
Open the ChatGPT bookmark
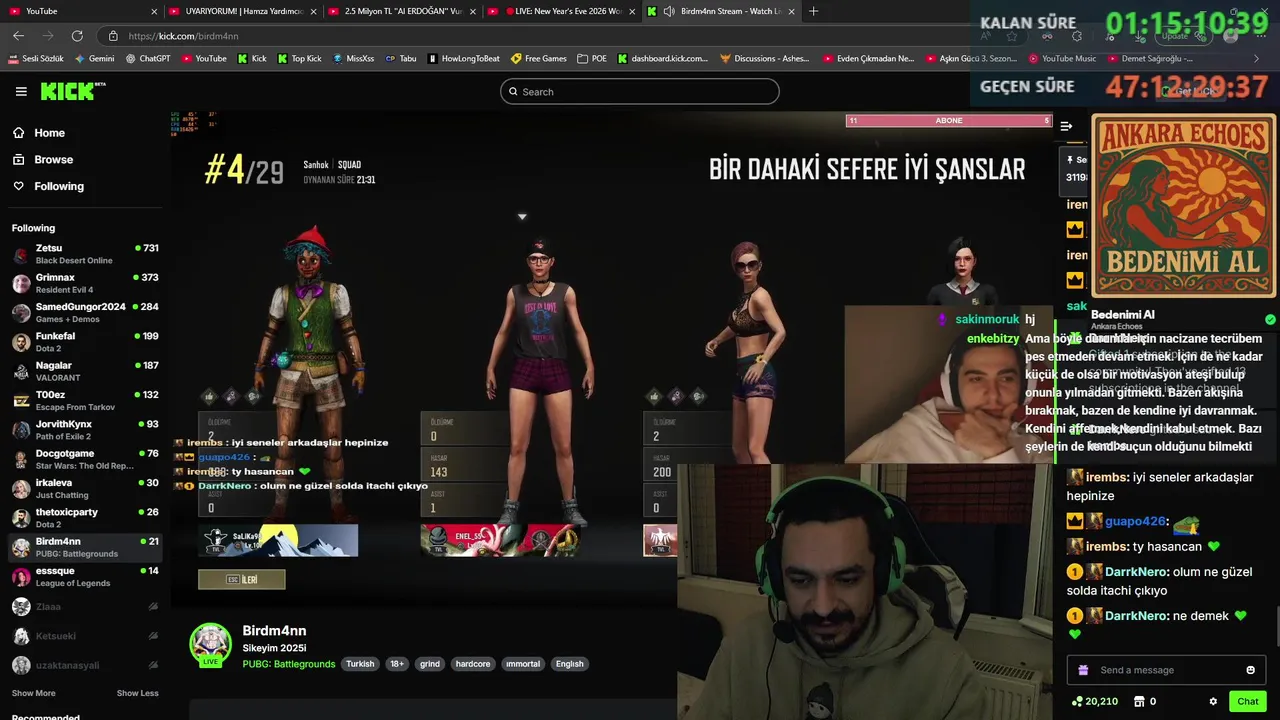click(148, 58)
